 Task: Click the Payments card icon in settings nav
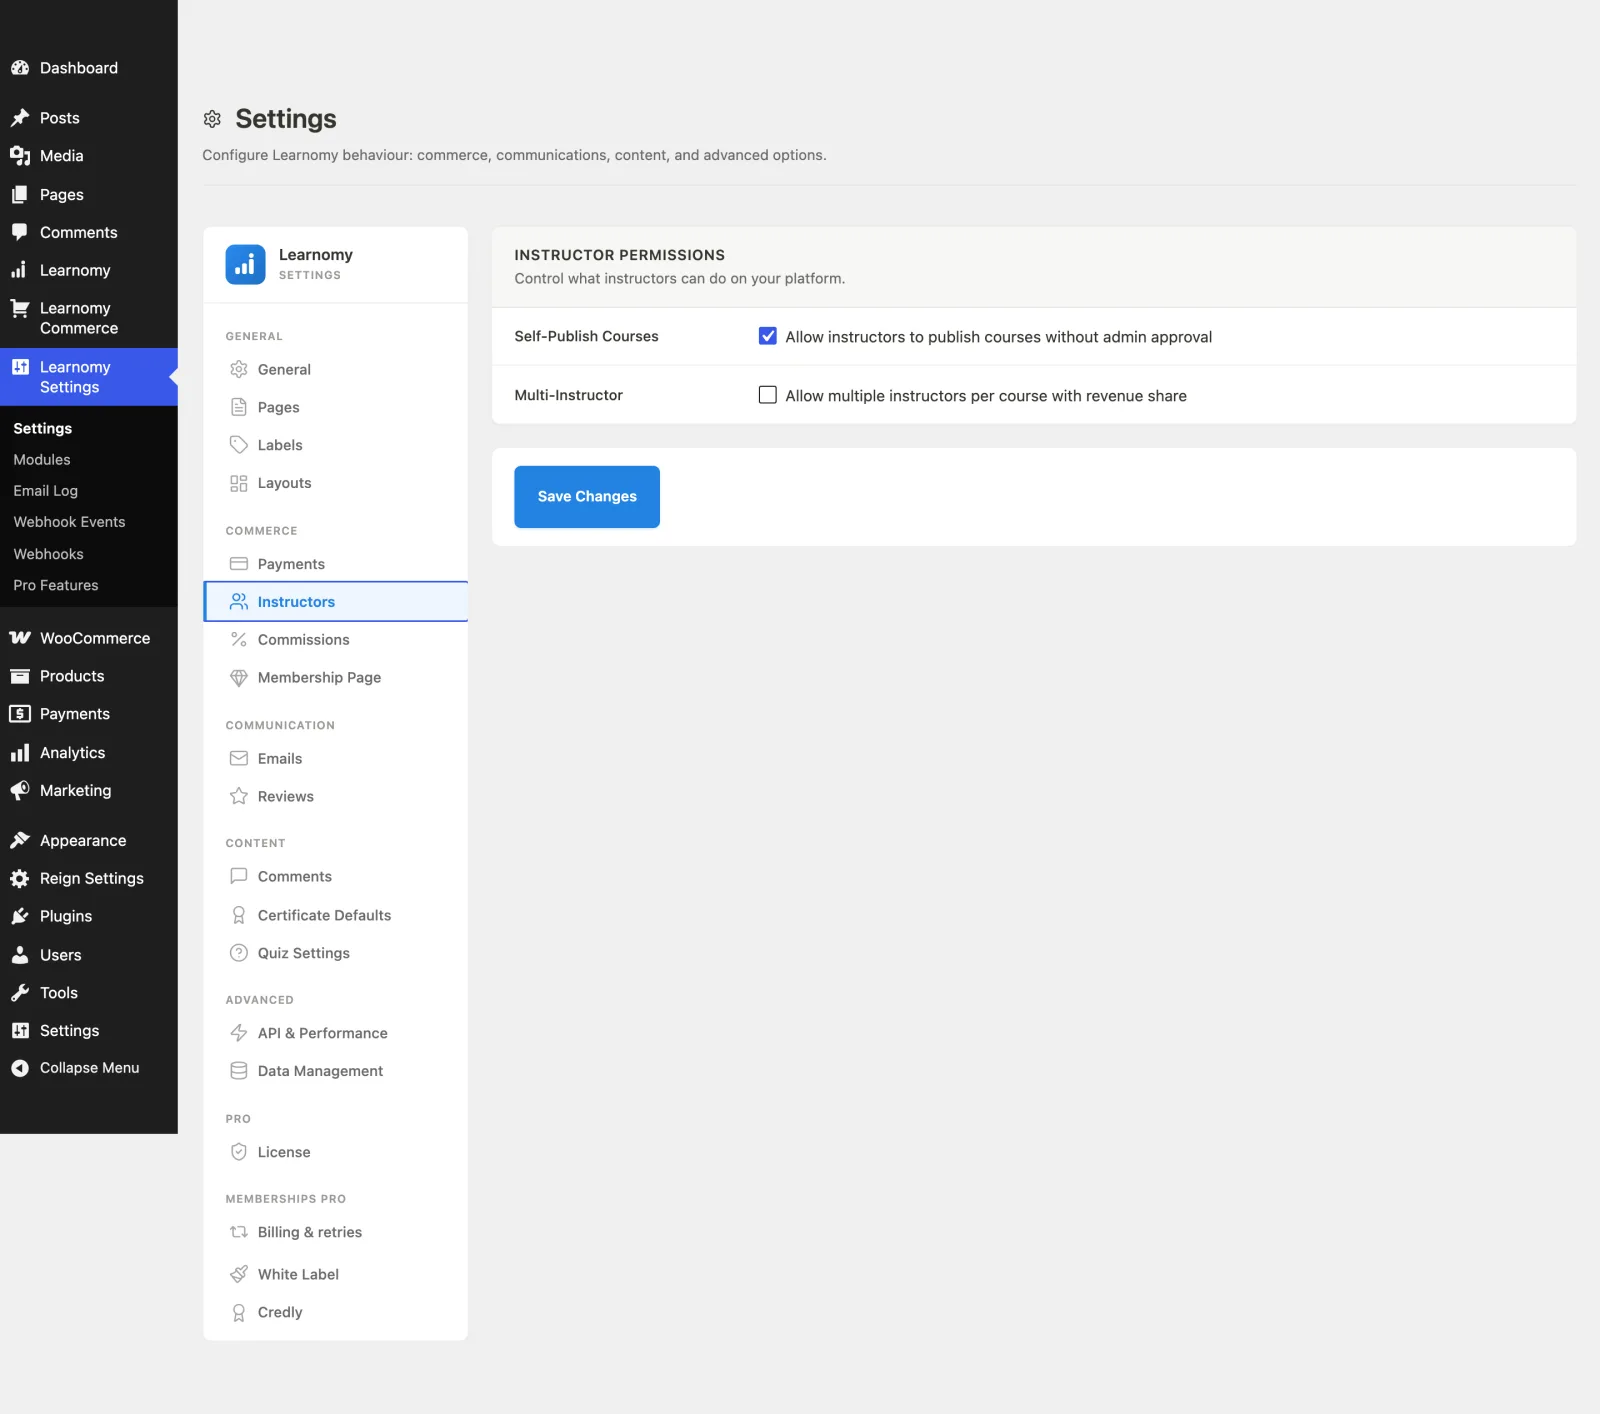click(239, 564)
